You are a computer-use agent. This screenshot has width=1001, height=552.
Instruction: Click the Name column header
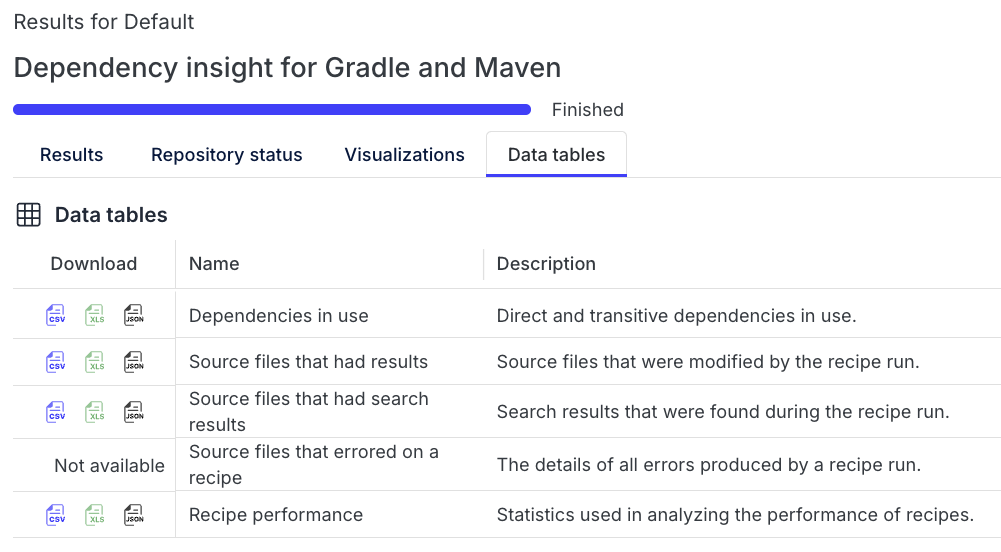coord(214,264)
